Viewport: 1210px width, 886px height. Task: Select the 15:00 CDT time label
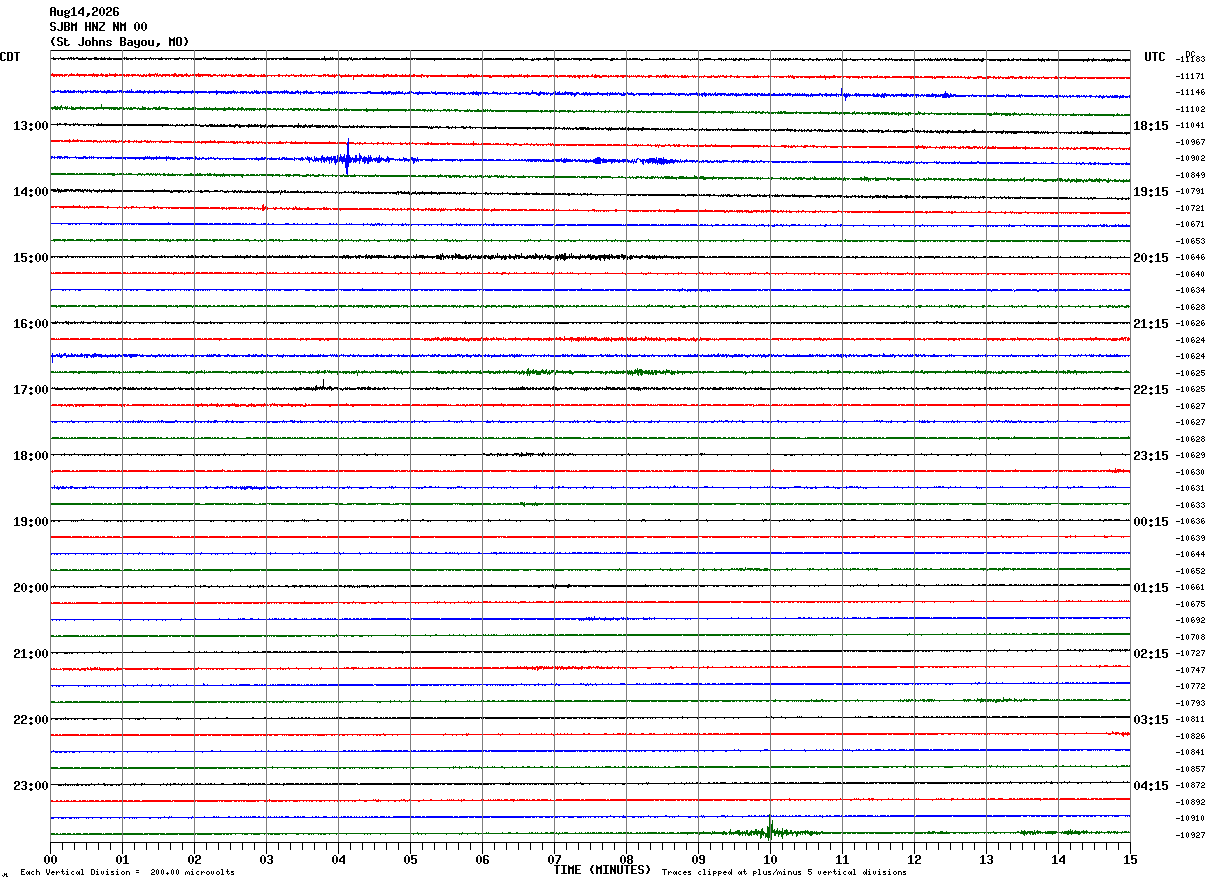point(31,258)
